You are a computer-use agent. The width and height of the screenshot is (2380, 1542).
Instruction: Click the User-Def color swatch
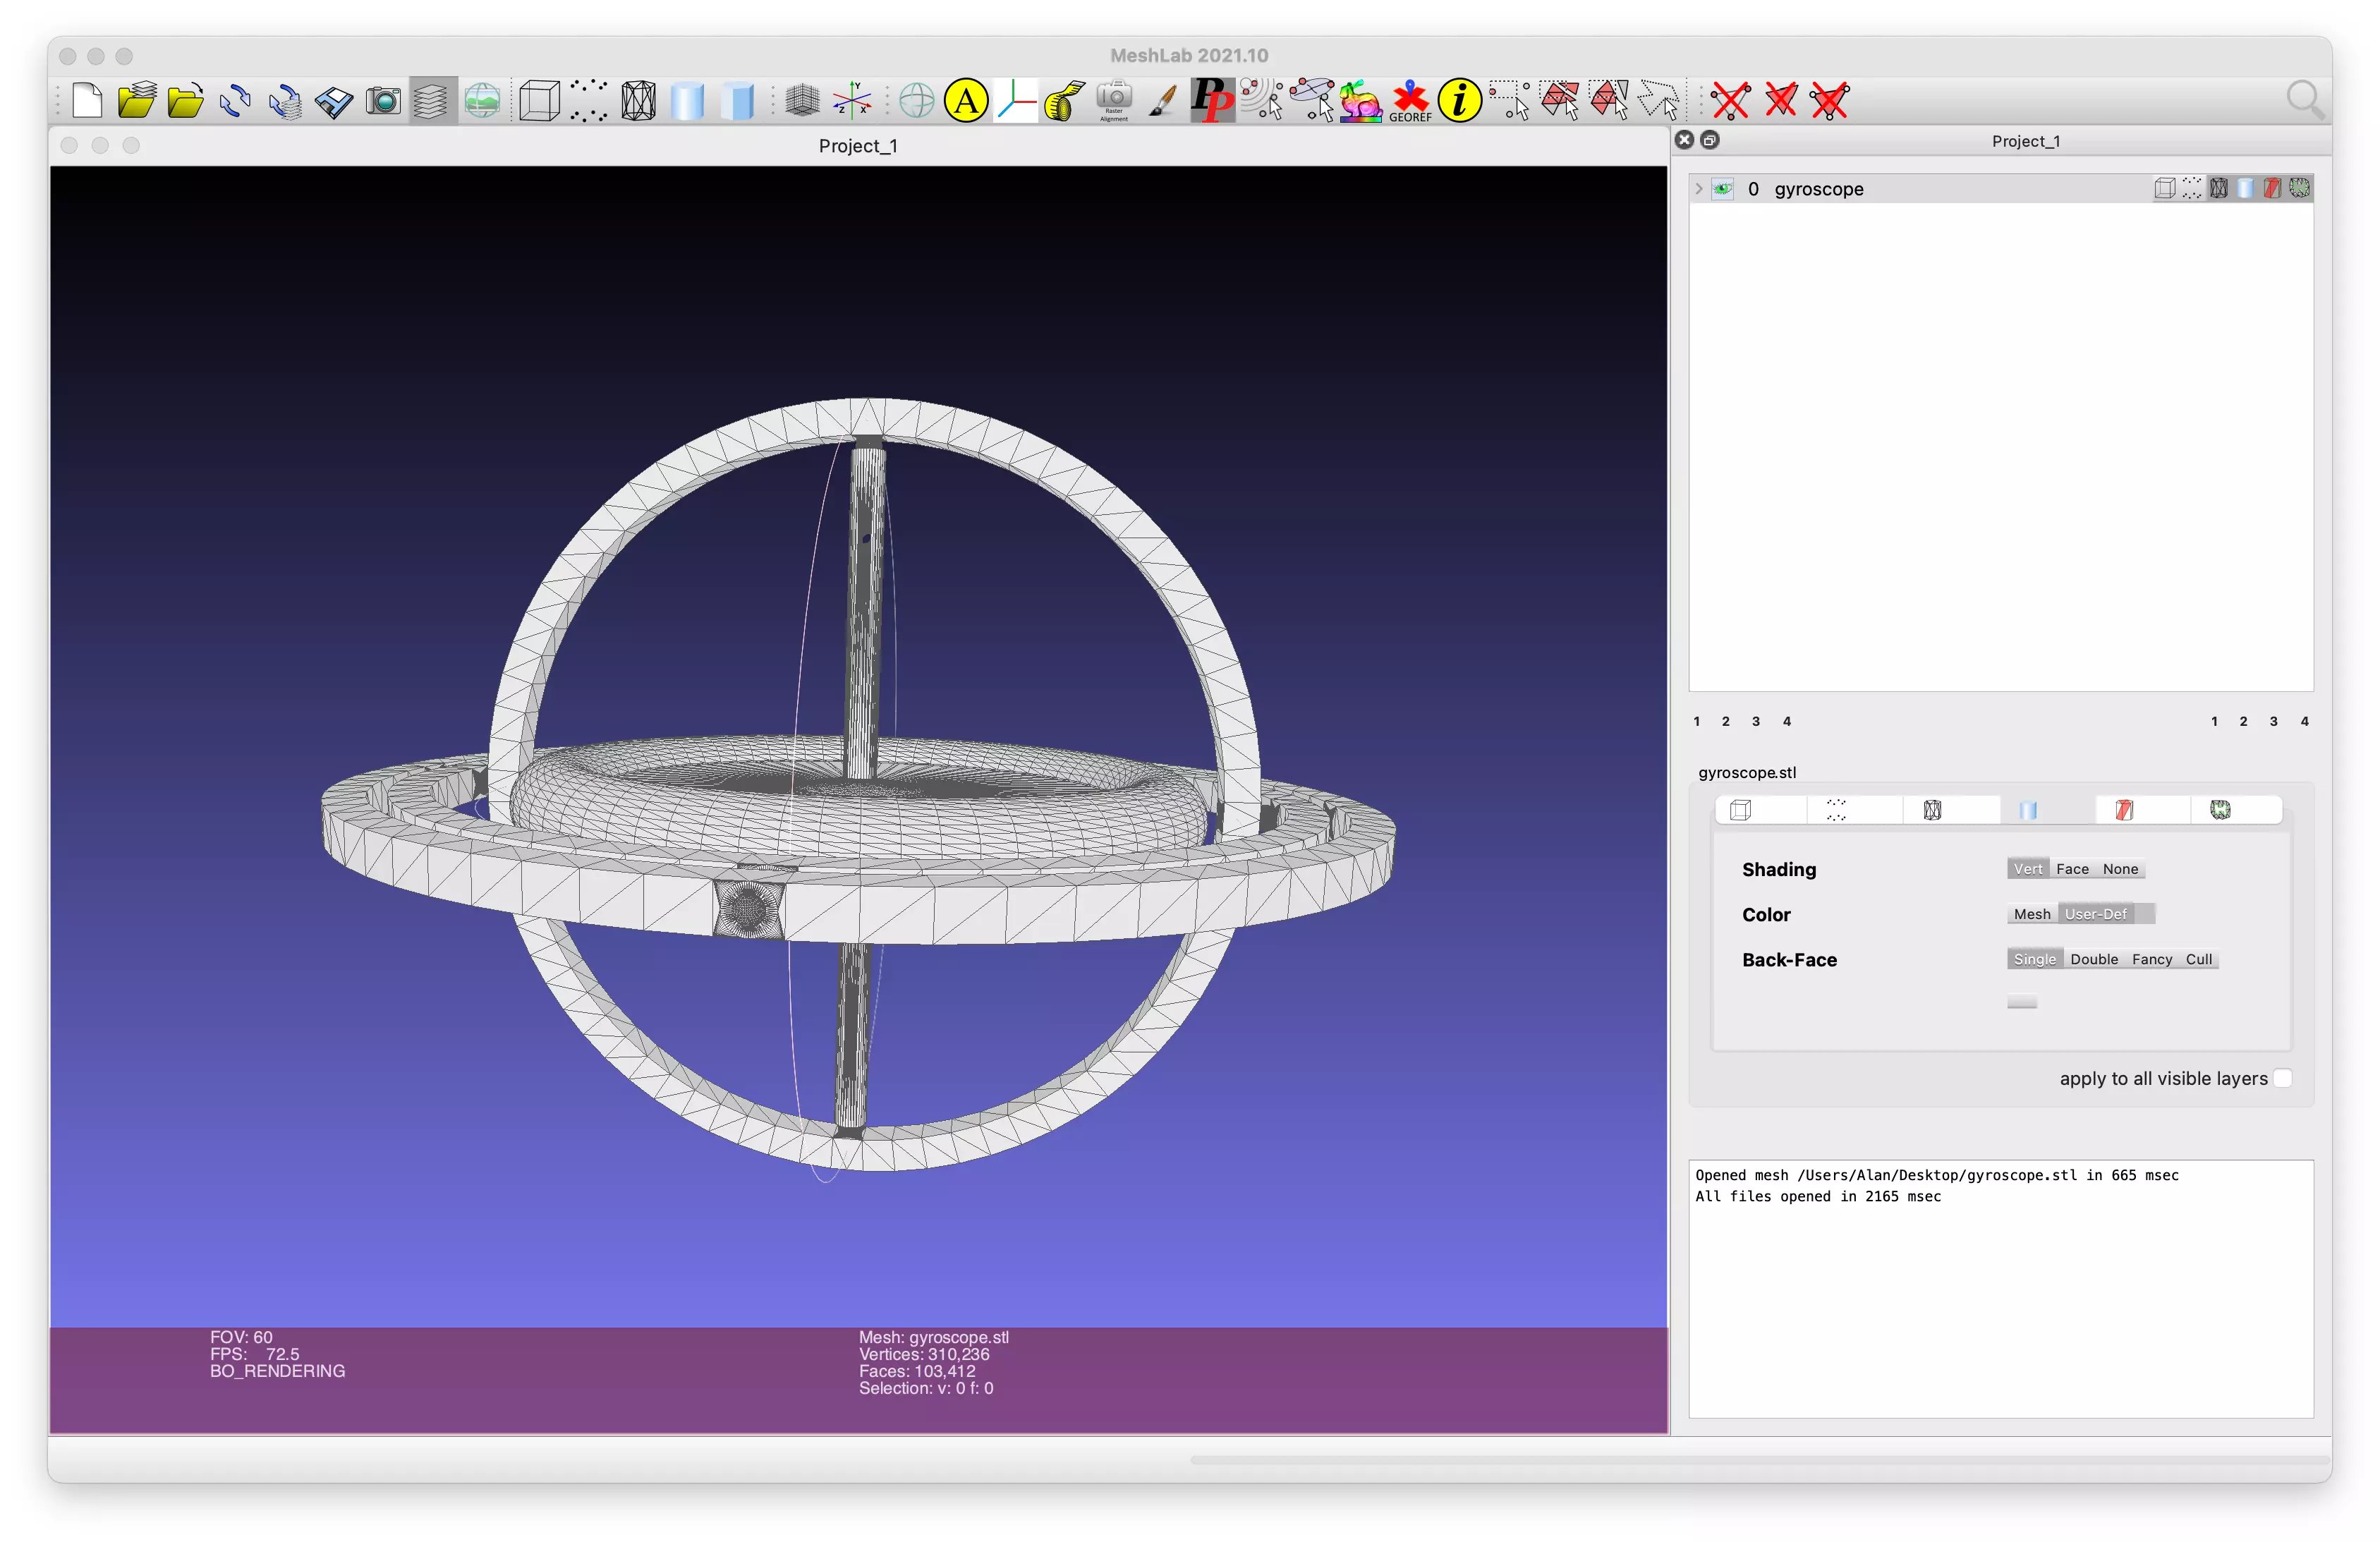[2144, 914]
